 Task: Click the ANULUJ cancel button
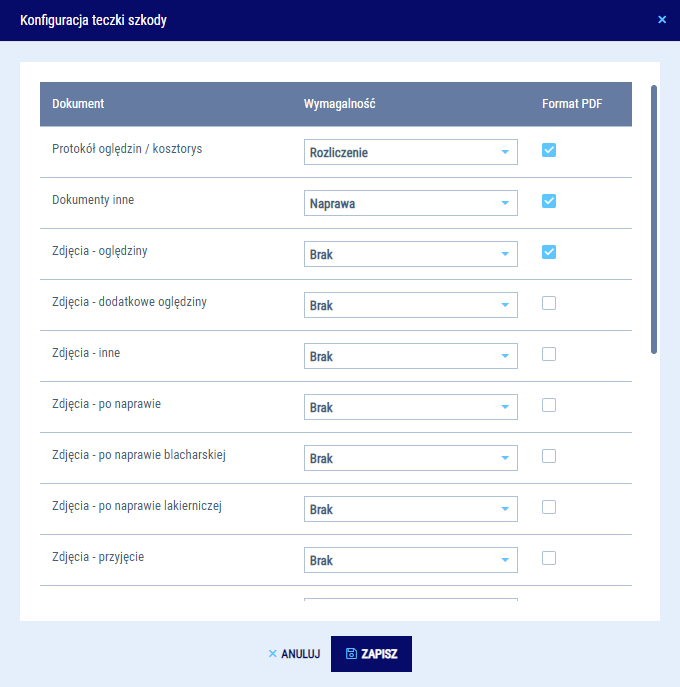pos(294,654)
